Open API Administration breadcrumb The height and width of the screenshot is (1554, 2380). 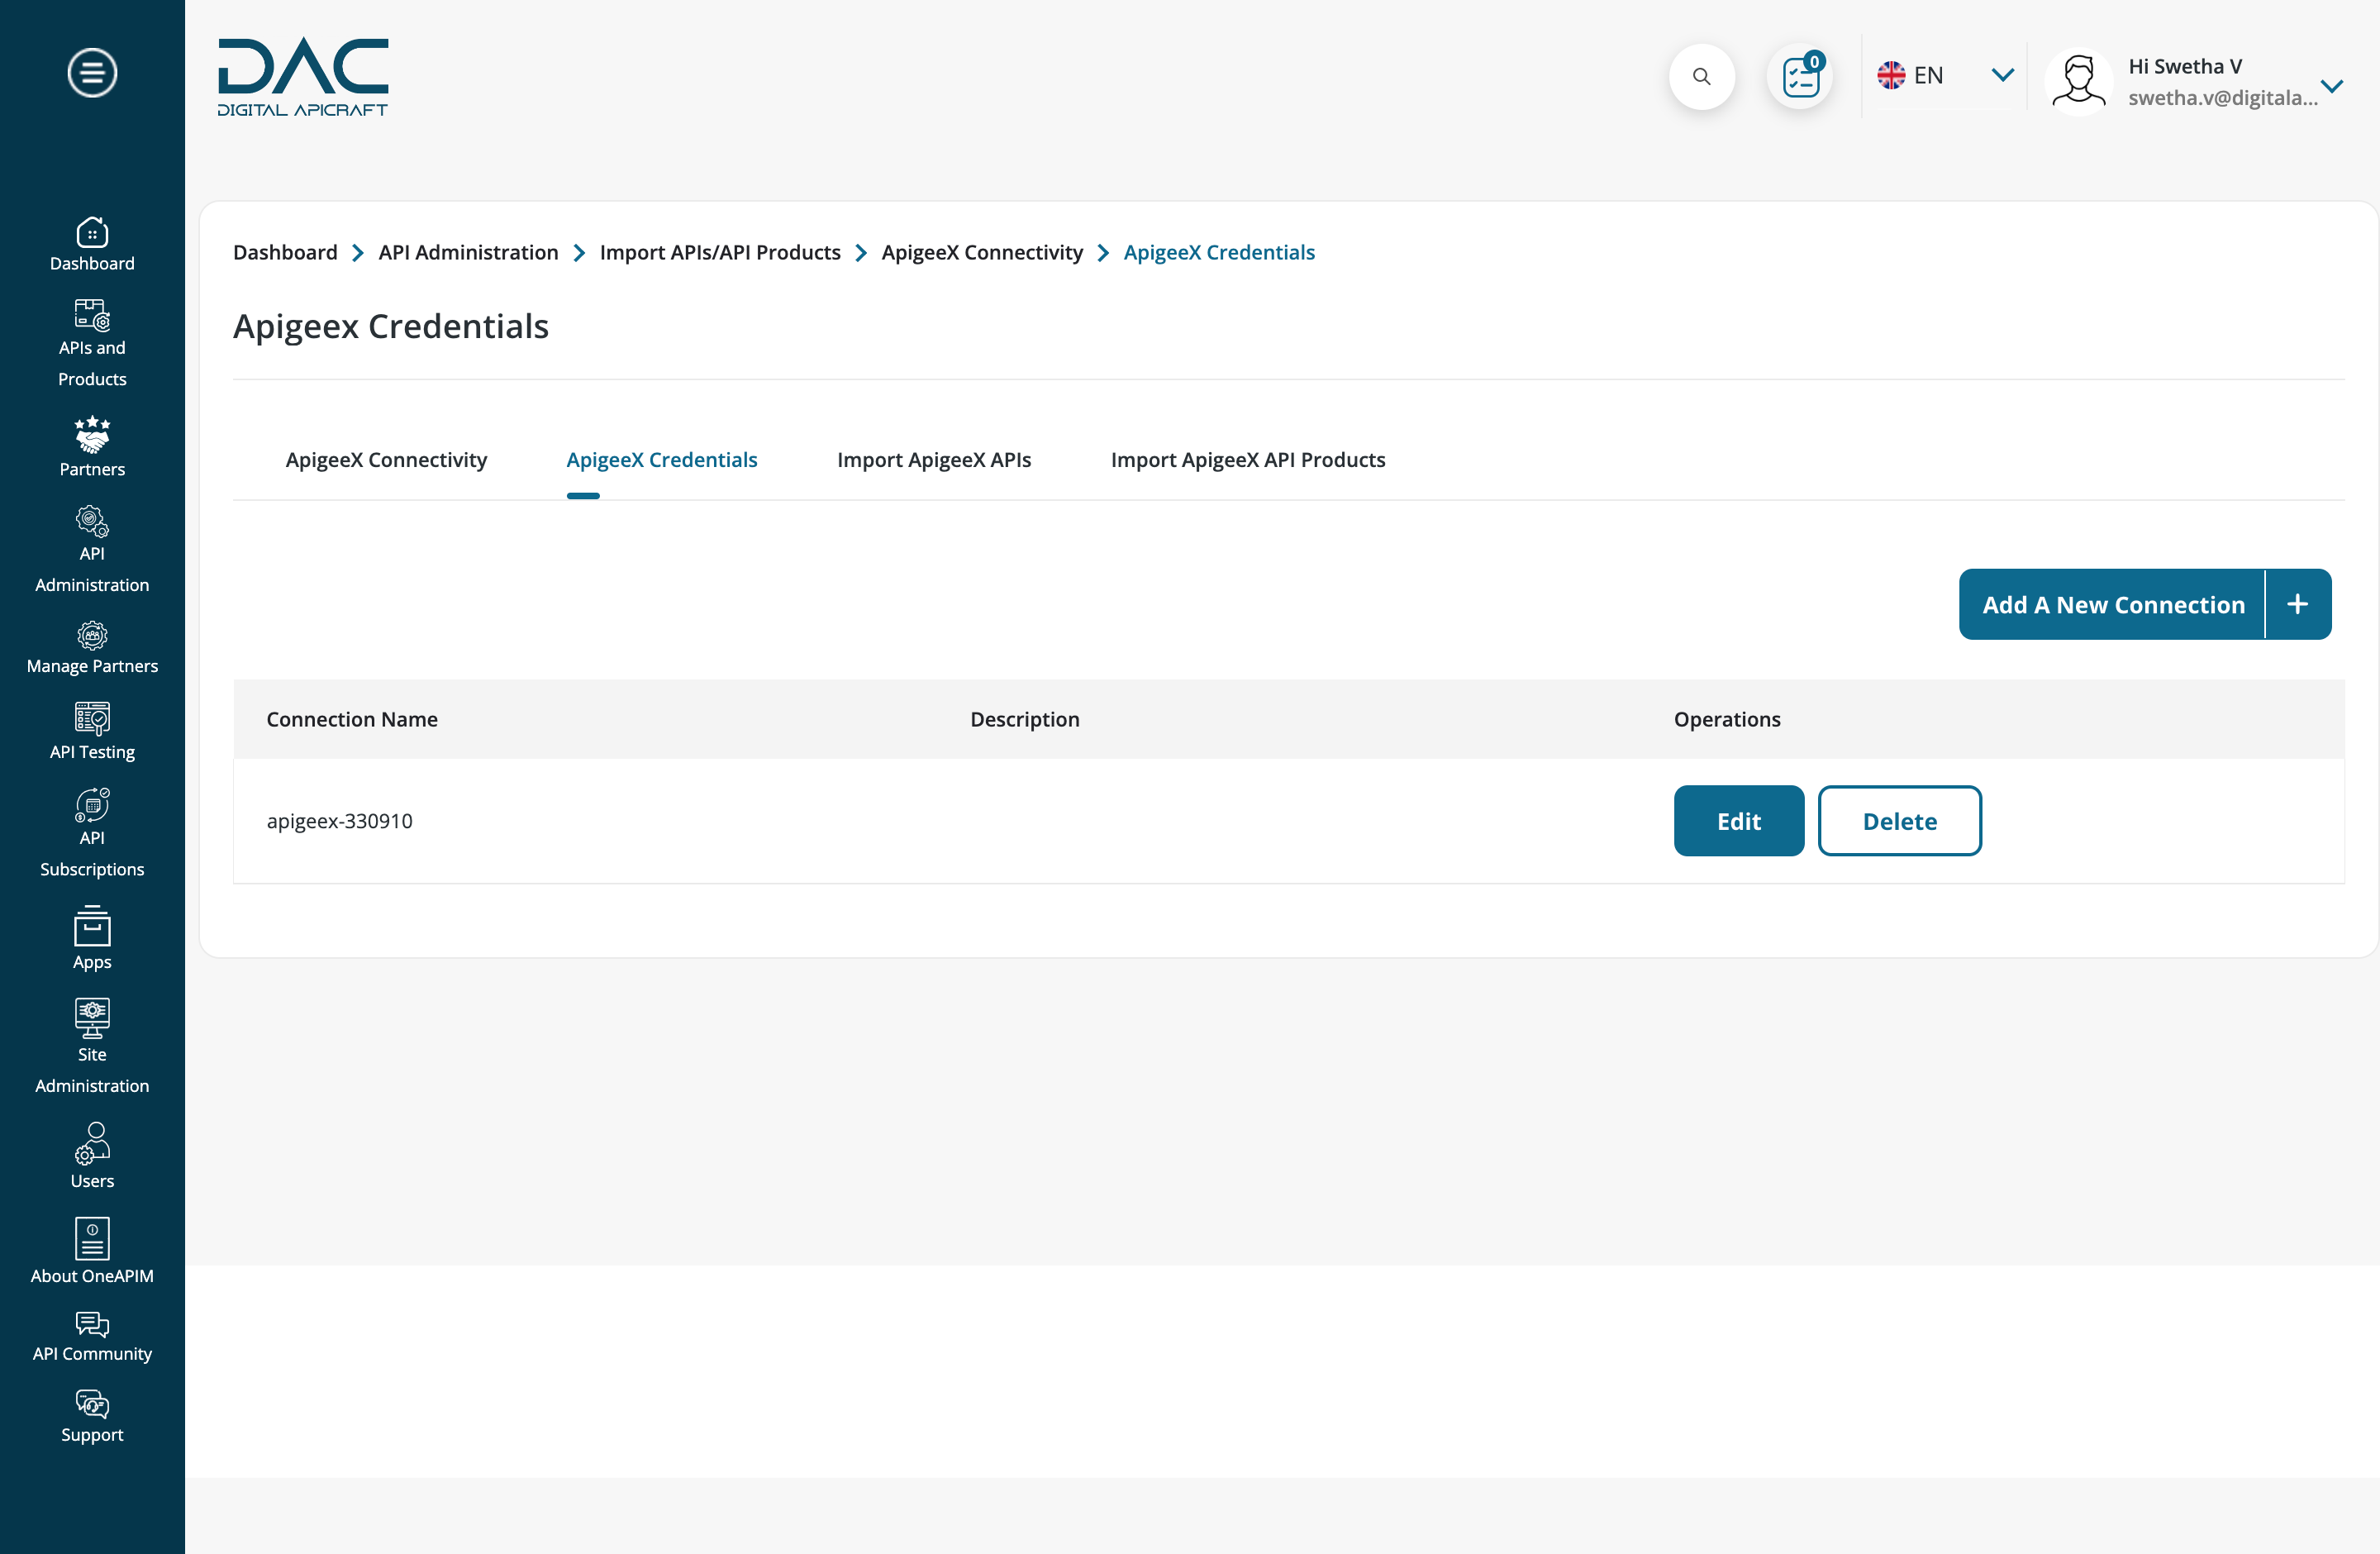tap(468, 252)
